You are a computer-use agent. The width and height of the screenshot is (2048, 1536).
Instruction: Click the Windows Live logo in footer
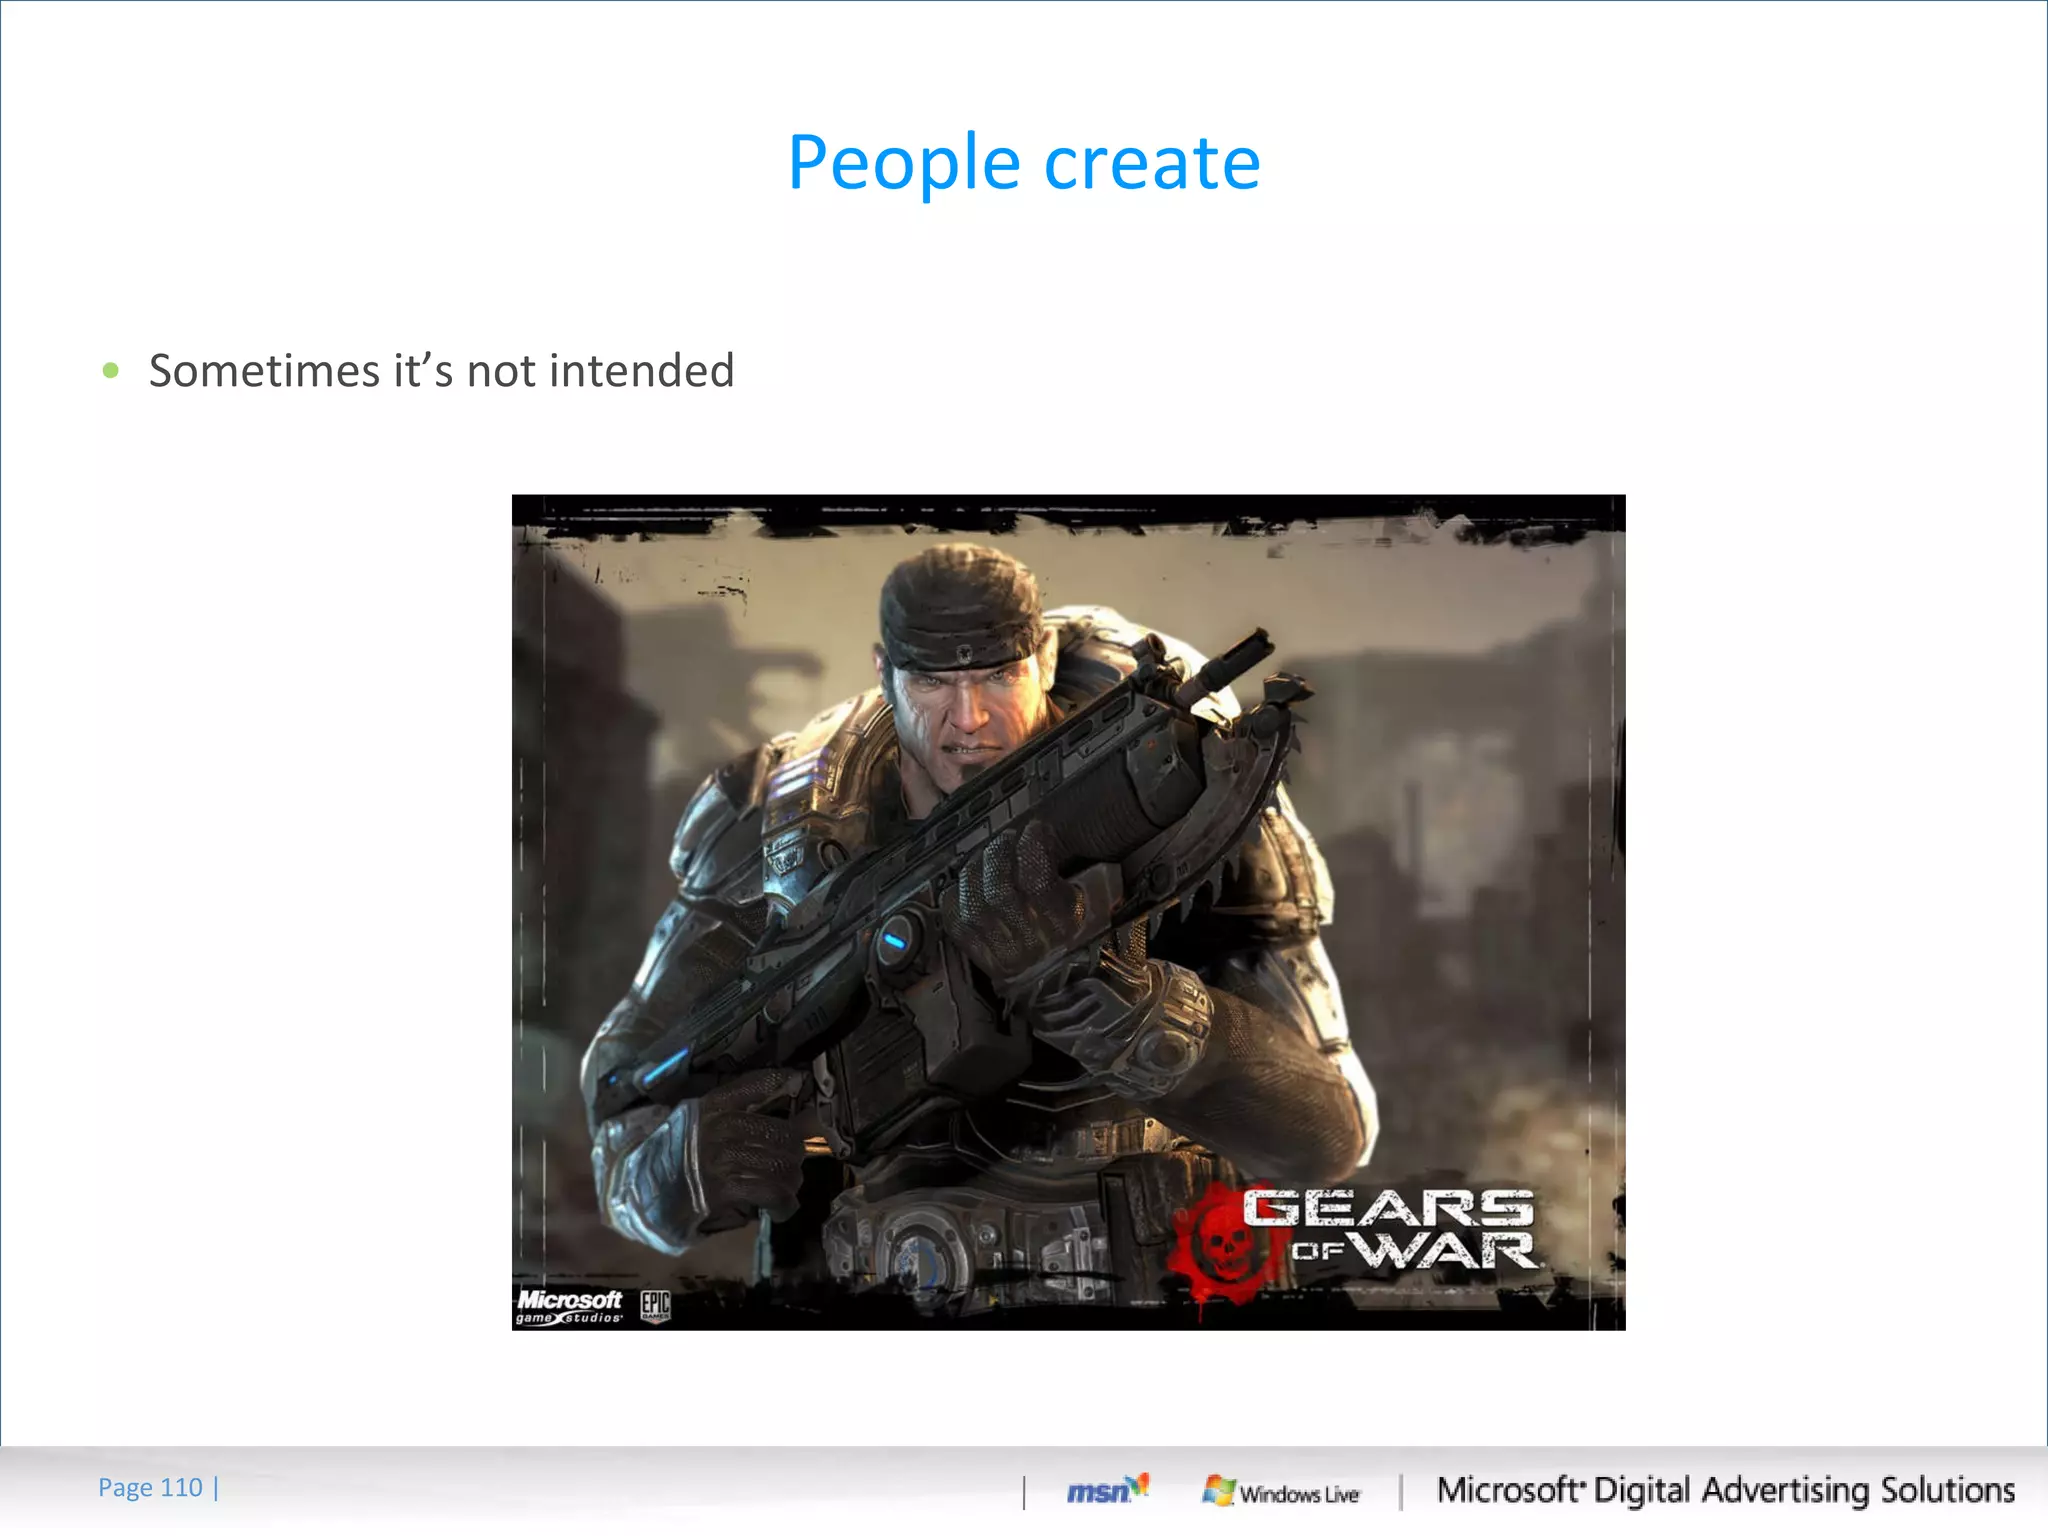pyautogui.click(x=1281, y=1492)
